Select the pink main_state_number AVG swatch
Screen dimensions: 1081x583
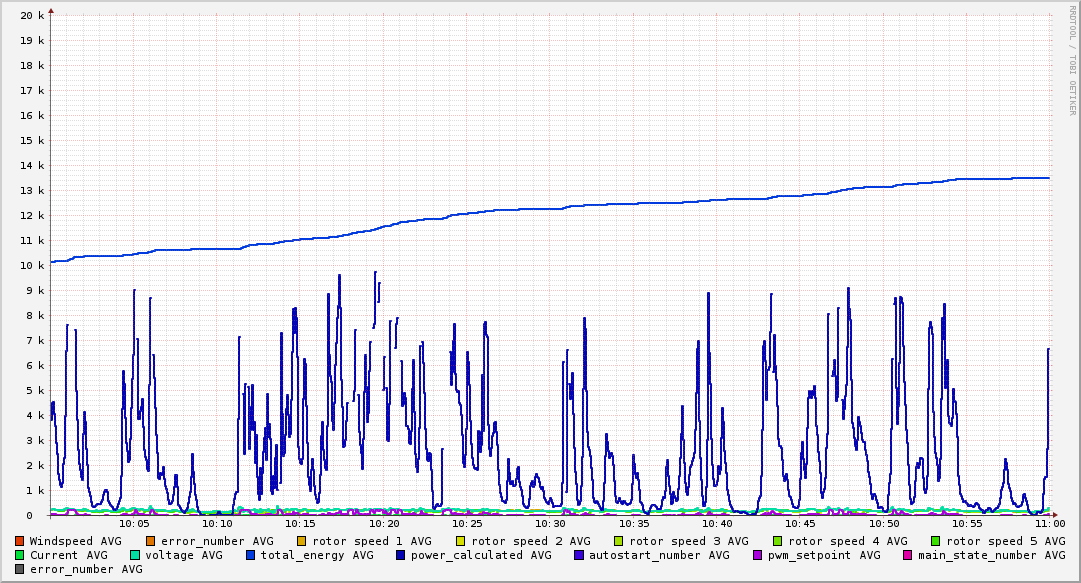pyautogui.click(x=908, y=555)
